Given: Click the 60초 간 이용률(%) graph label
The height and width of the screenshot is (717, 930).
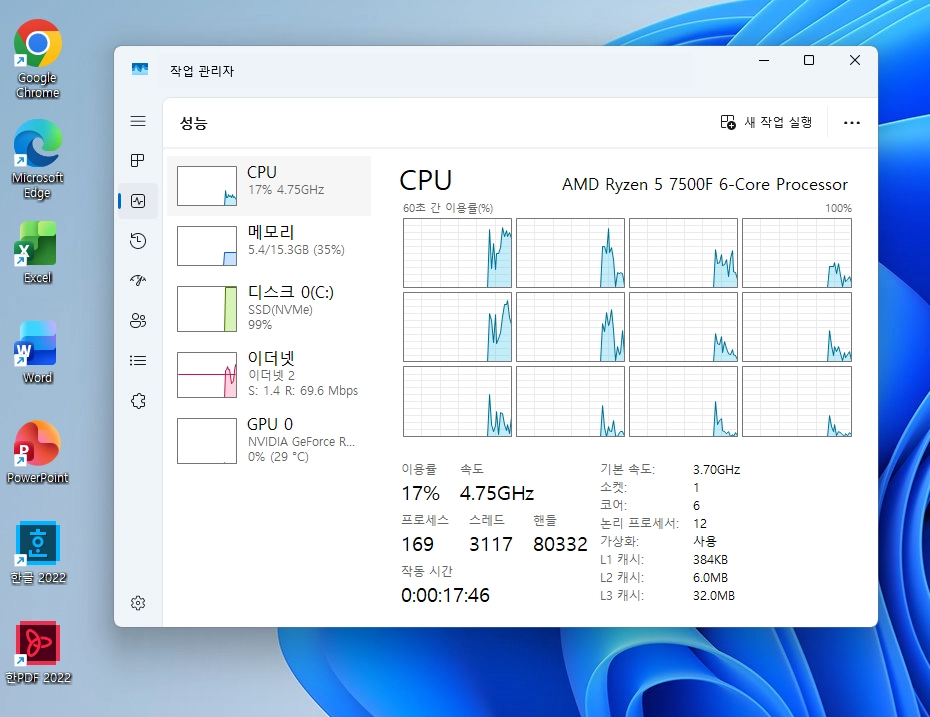Looking at the screenshot, I should coord(448,208).
